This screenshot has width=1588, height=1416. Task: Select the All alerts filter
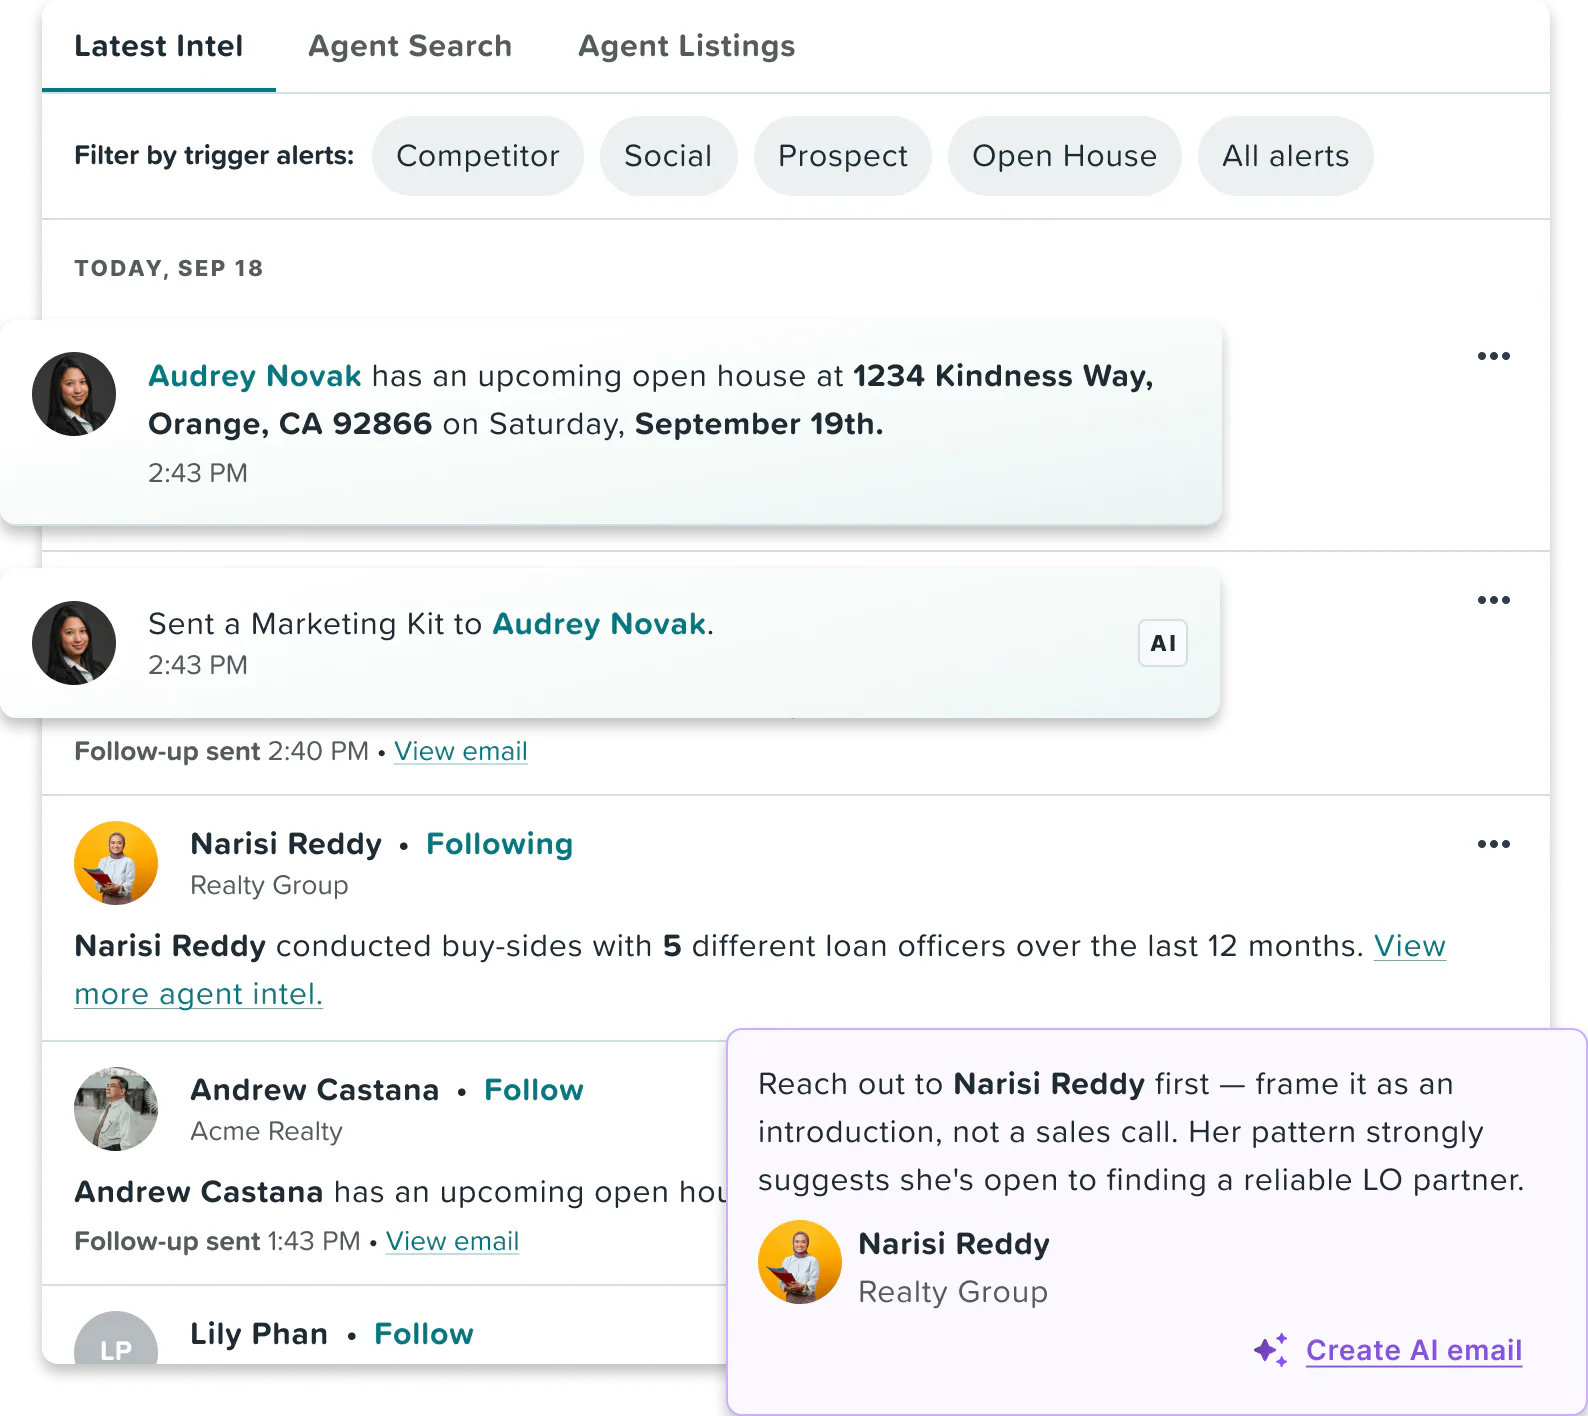click(1286, 156)
